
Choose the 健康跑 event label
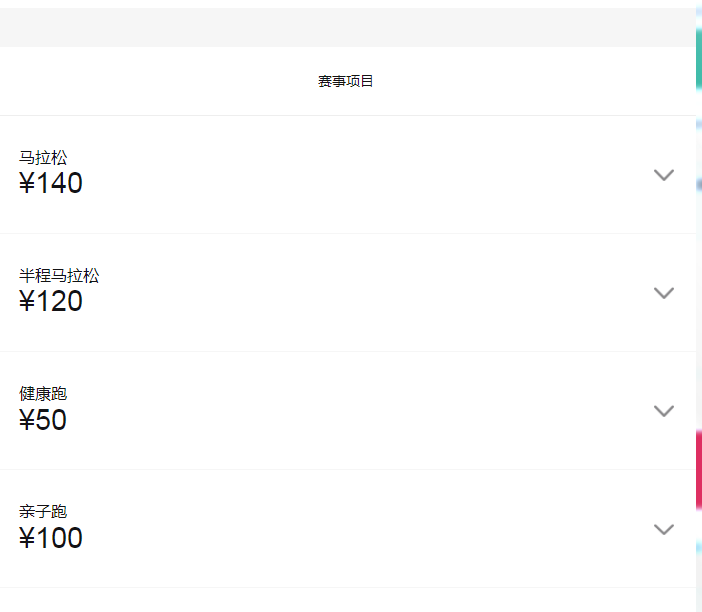click(43, 393)
